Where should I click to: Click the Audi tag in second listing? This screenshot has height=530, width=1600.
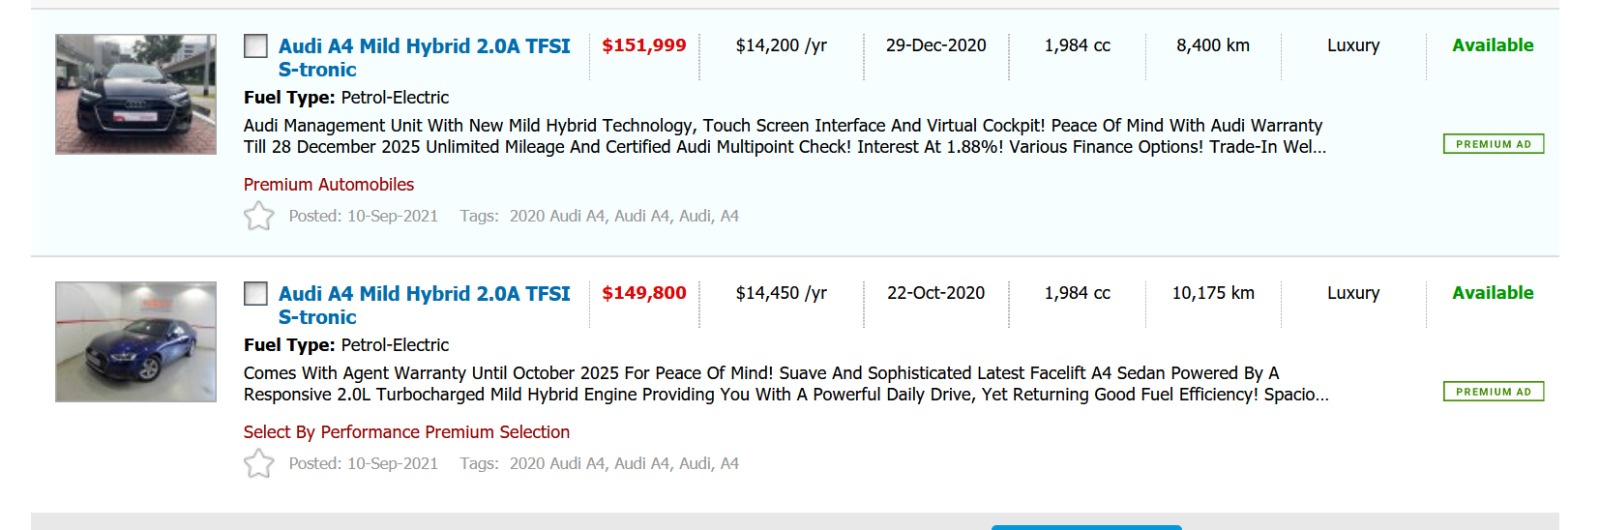[x=695, y=463]
